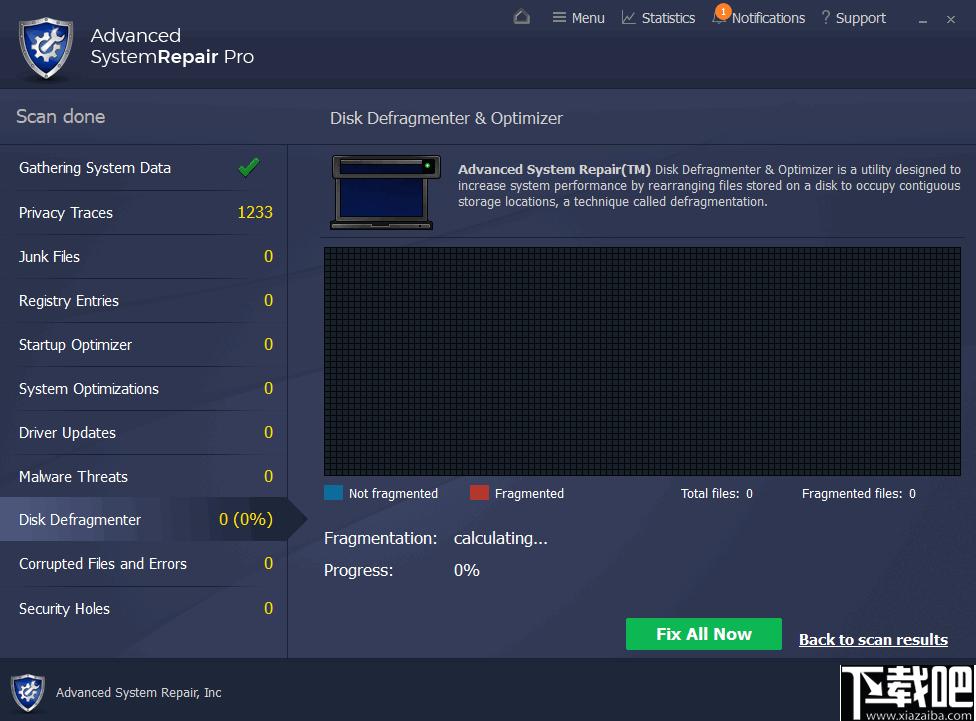Click the blue Not fragmented legend swatch
Screen dimensions: 976x721
pos(334,493)
